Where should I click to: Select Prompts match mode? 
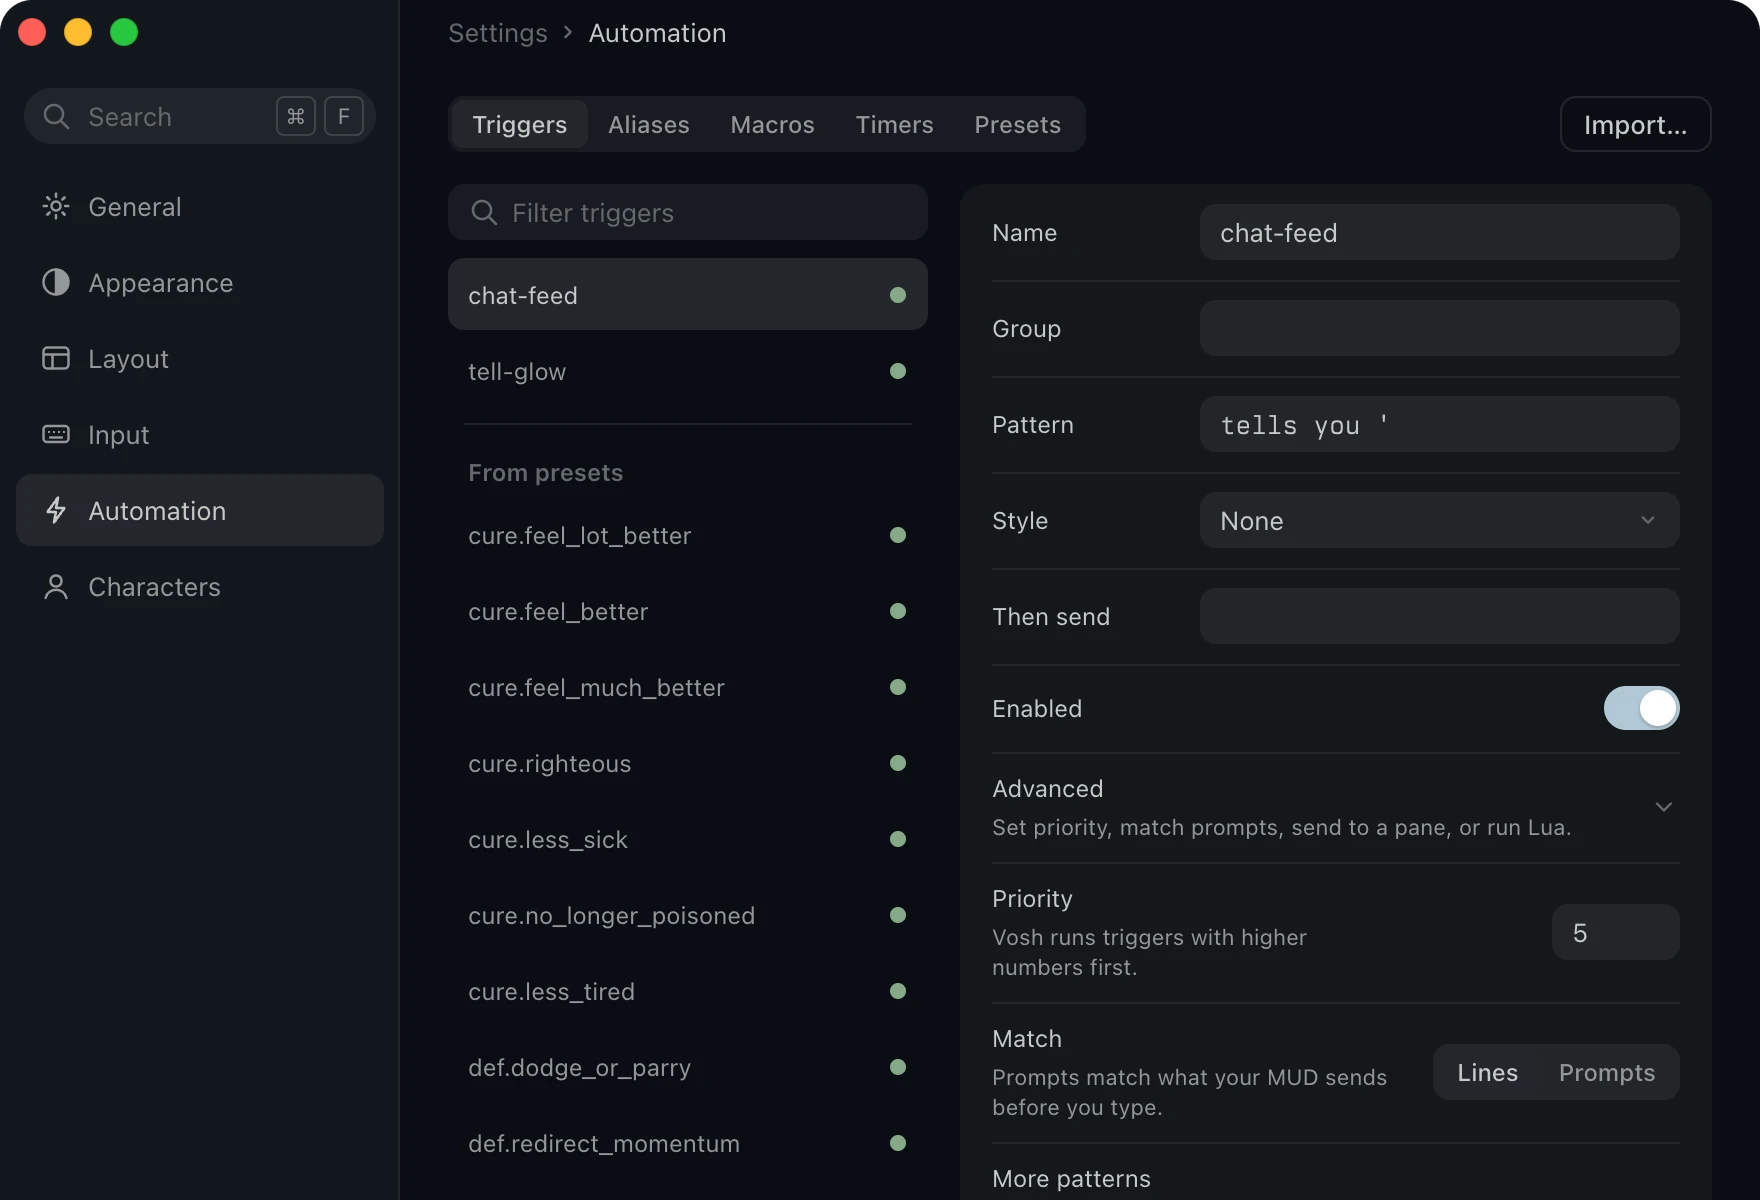(x=1607, y=1072)
